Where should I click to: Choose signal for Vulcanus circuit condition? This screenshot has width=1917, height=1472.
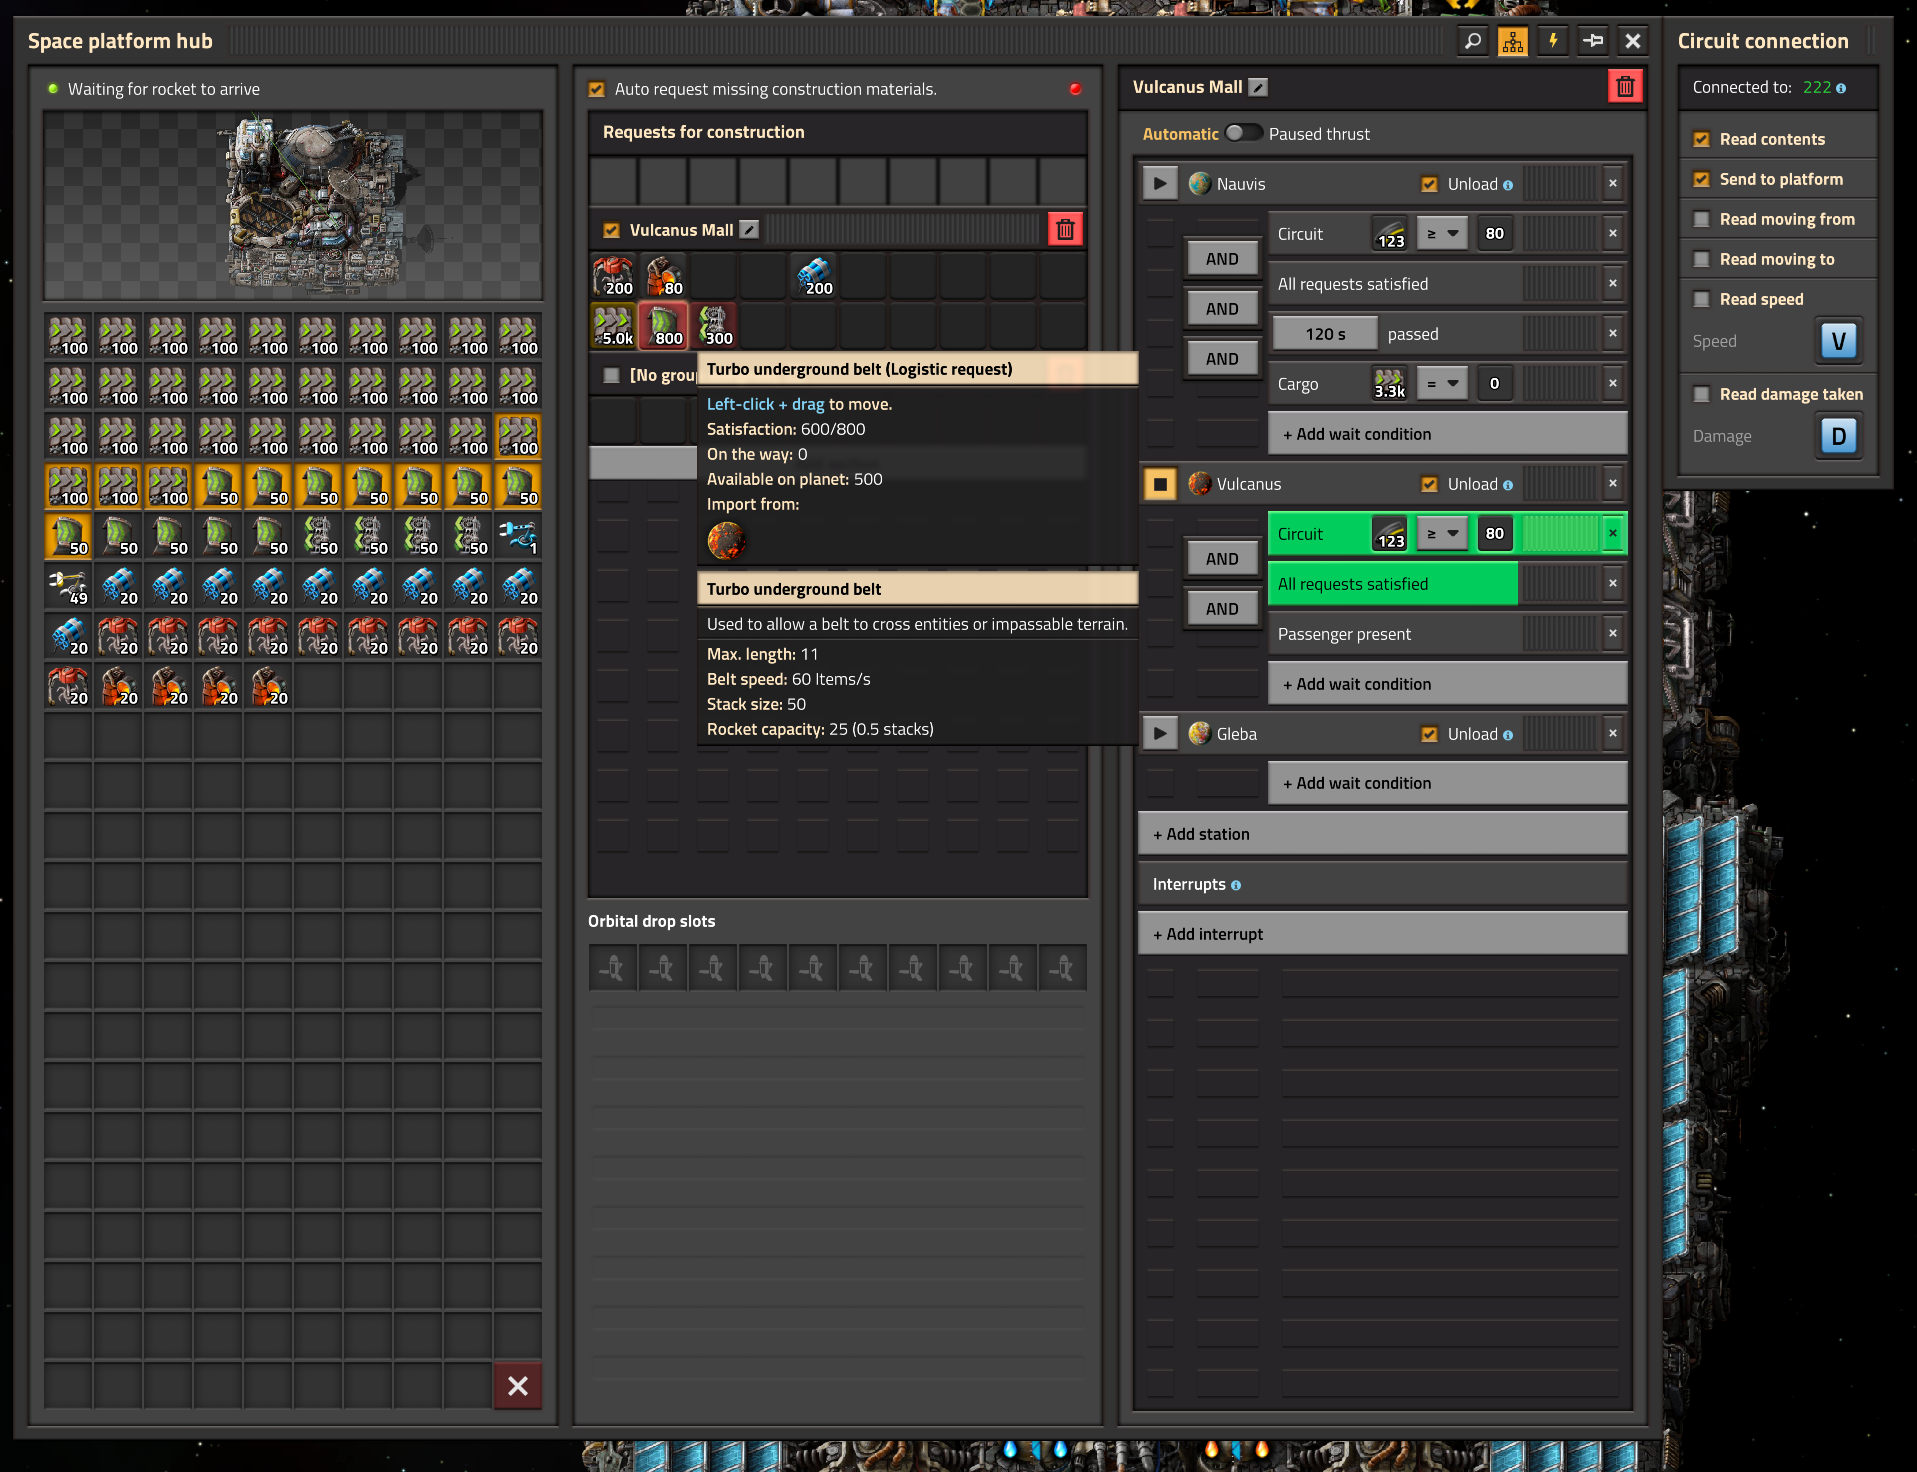[x=1390, y=534]
